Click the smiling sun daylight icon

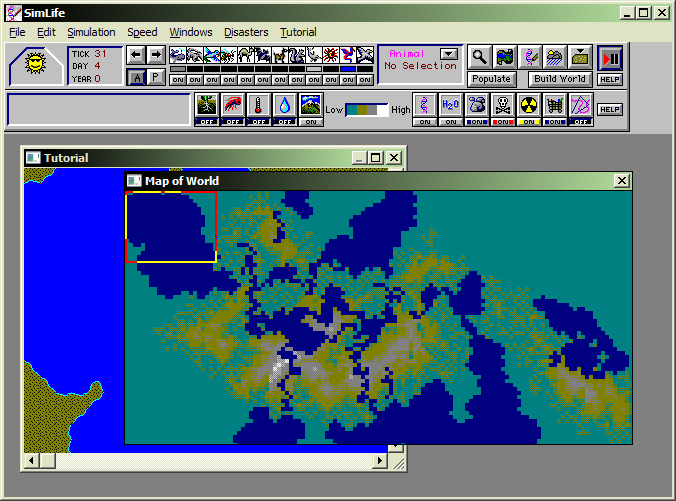coord(35,63)
